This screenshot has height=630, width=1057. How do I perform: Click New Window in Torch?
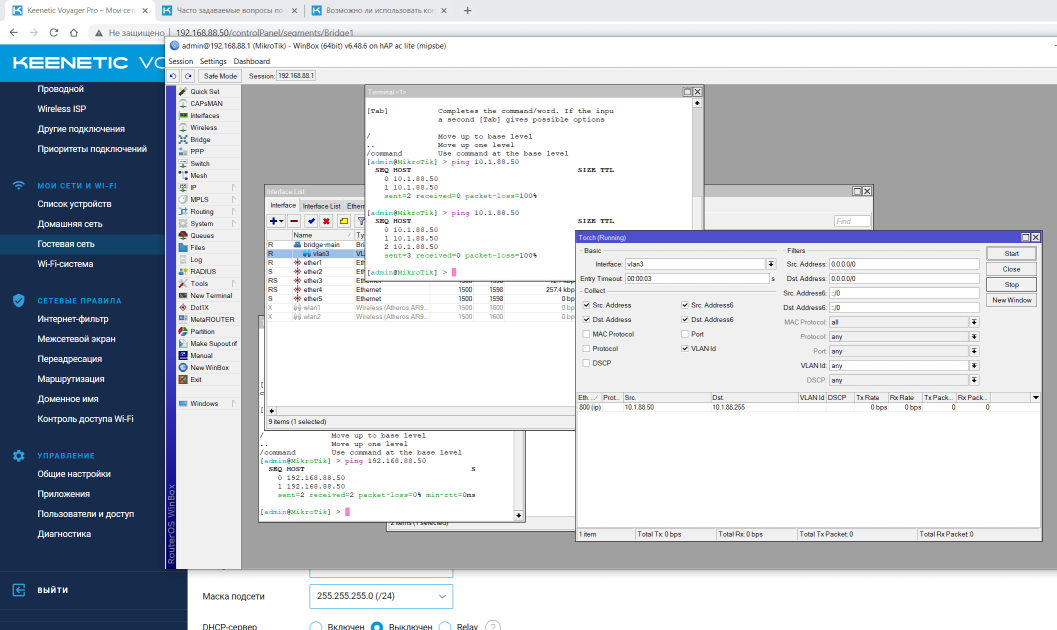(1011, 300)
